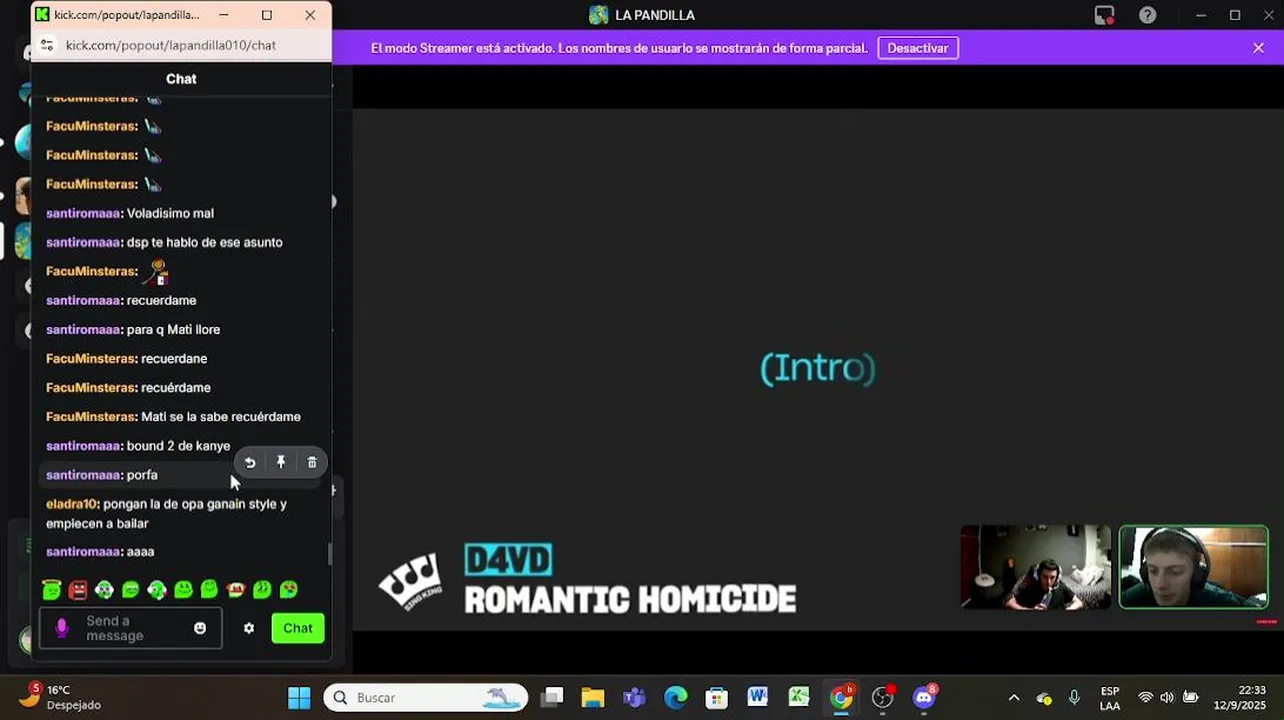Focus the Send a message input field
This screenshot has height=720, width=1284.
tap(130, 628)
